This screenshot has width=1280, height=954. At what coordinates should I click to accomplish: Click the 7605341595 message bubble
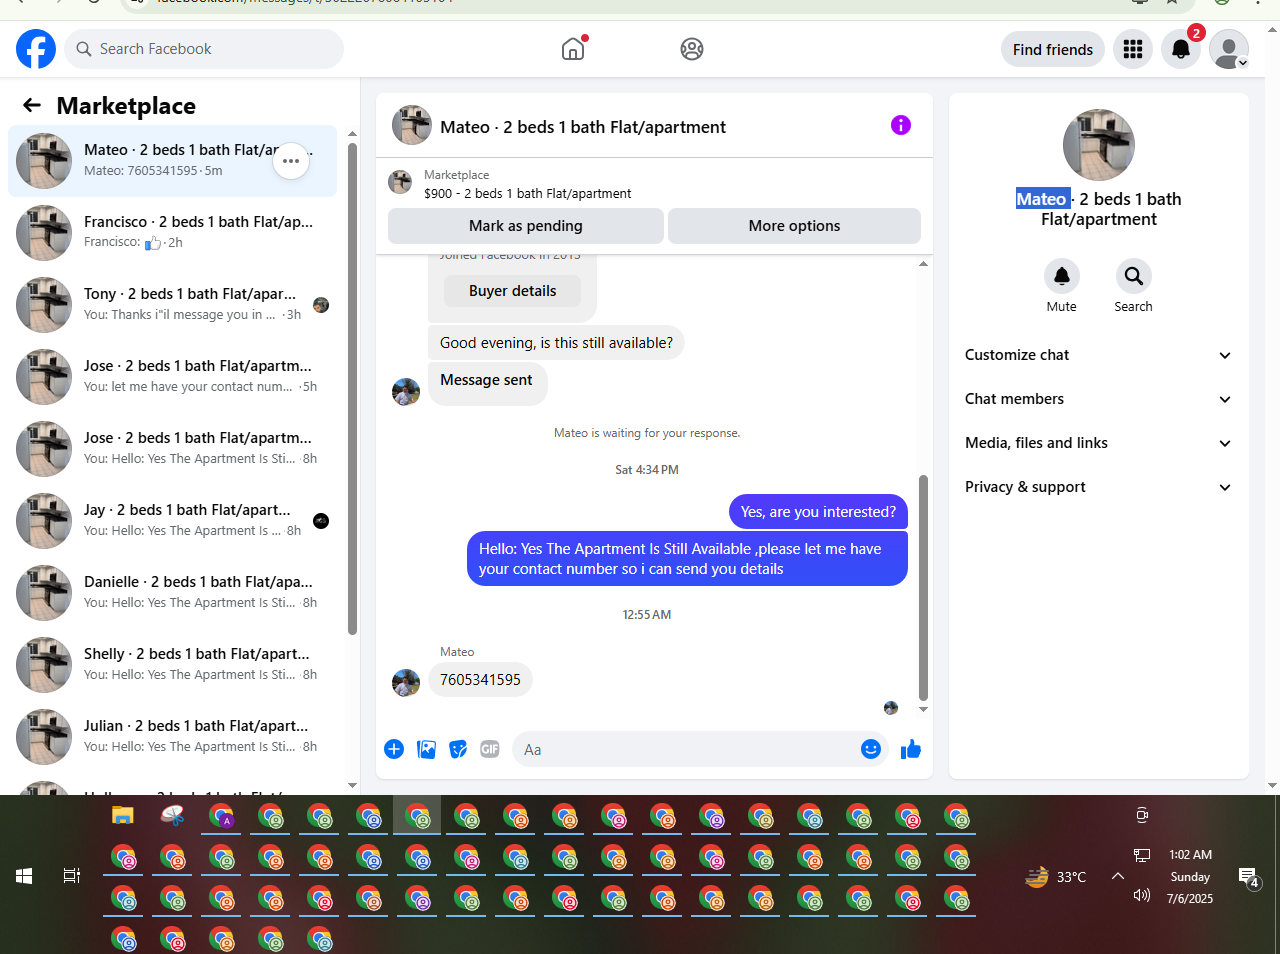coord(480,680)
